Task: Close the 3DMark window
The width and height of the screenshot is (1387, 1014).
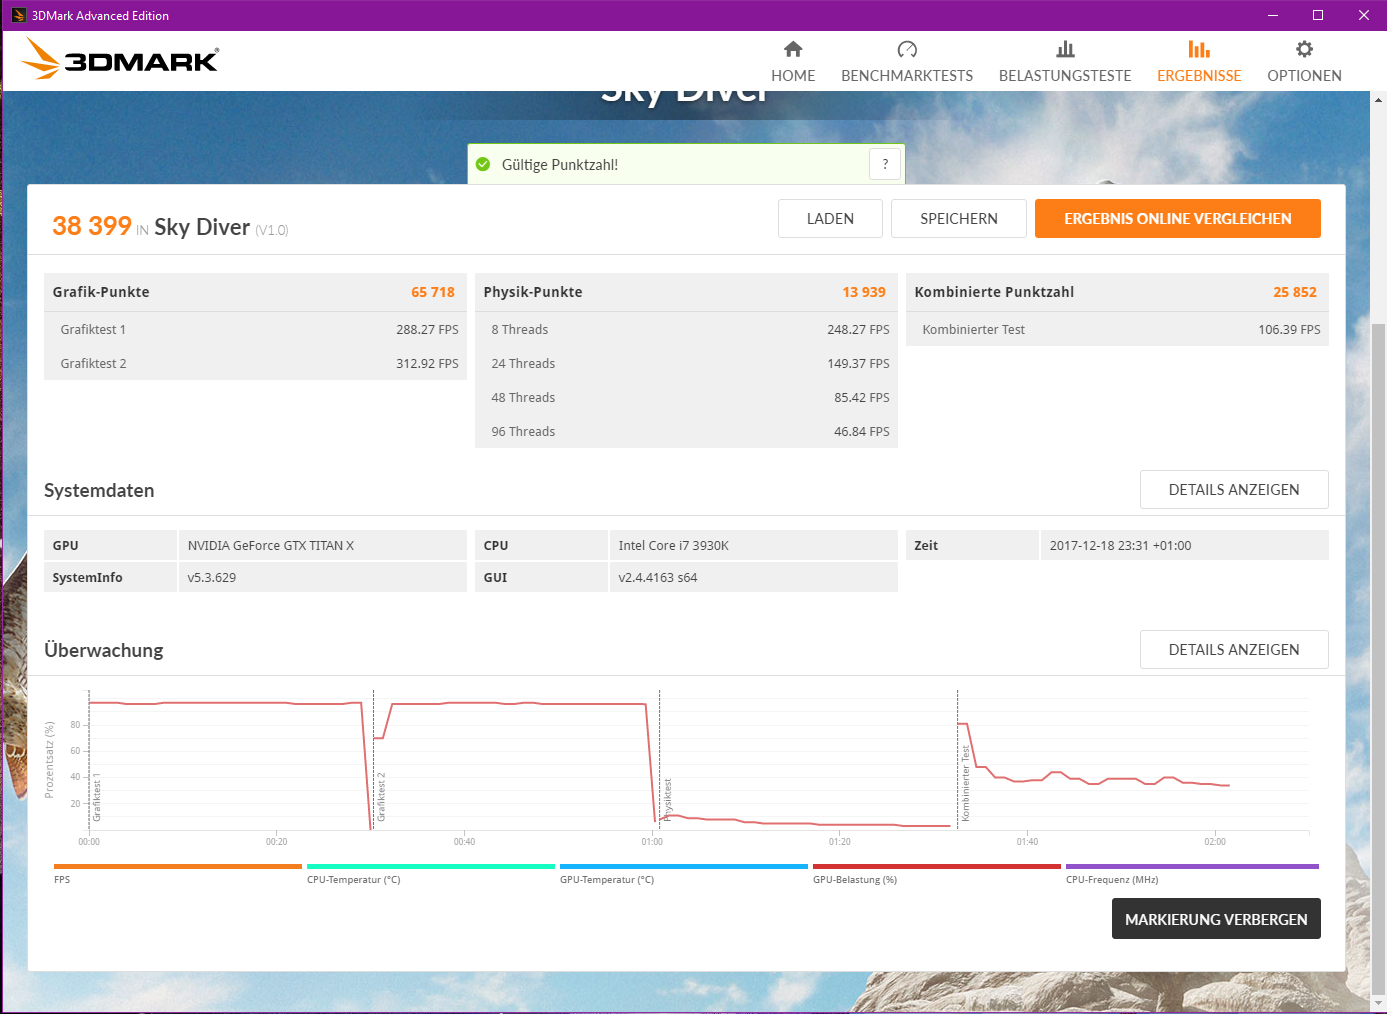Action: [x=1363, y=15]
